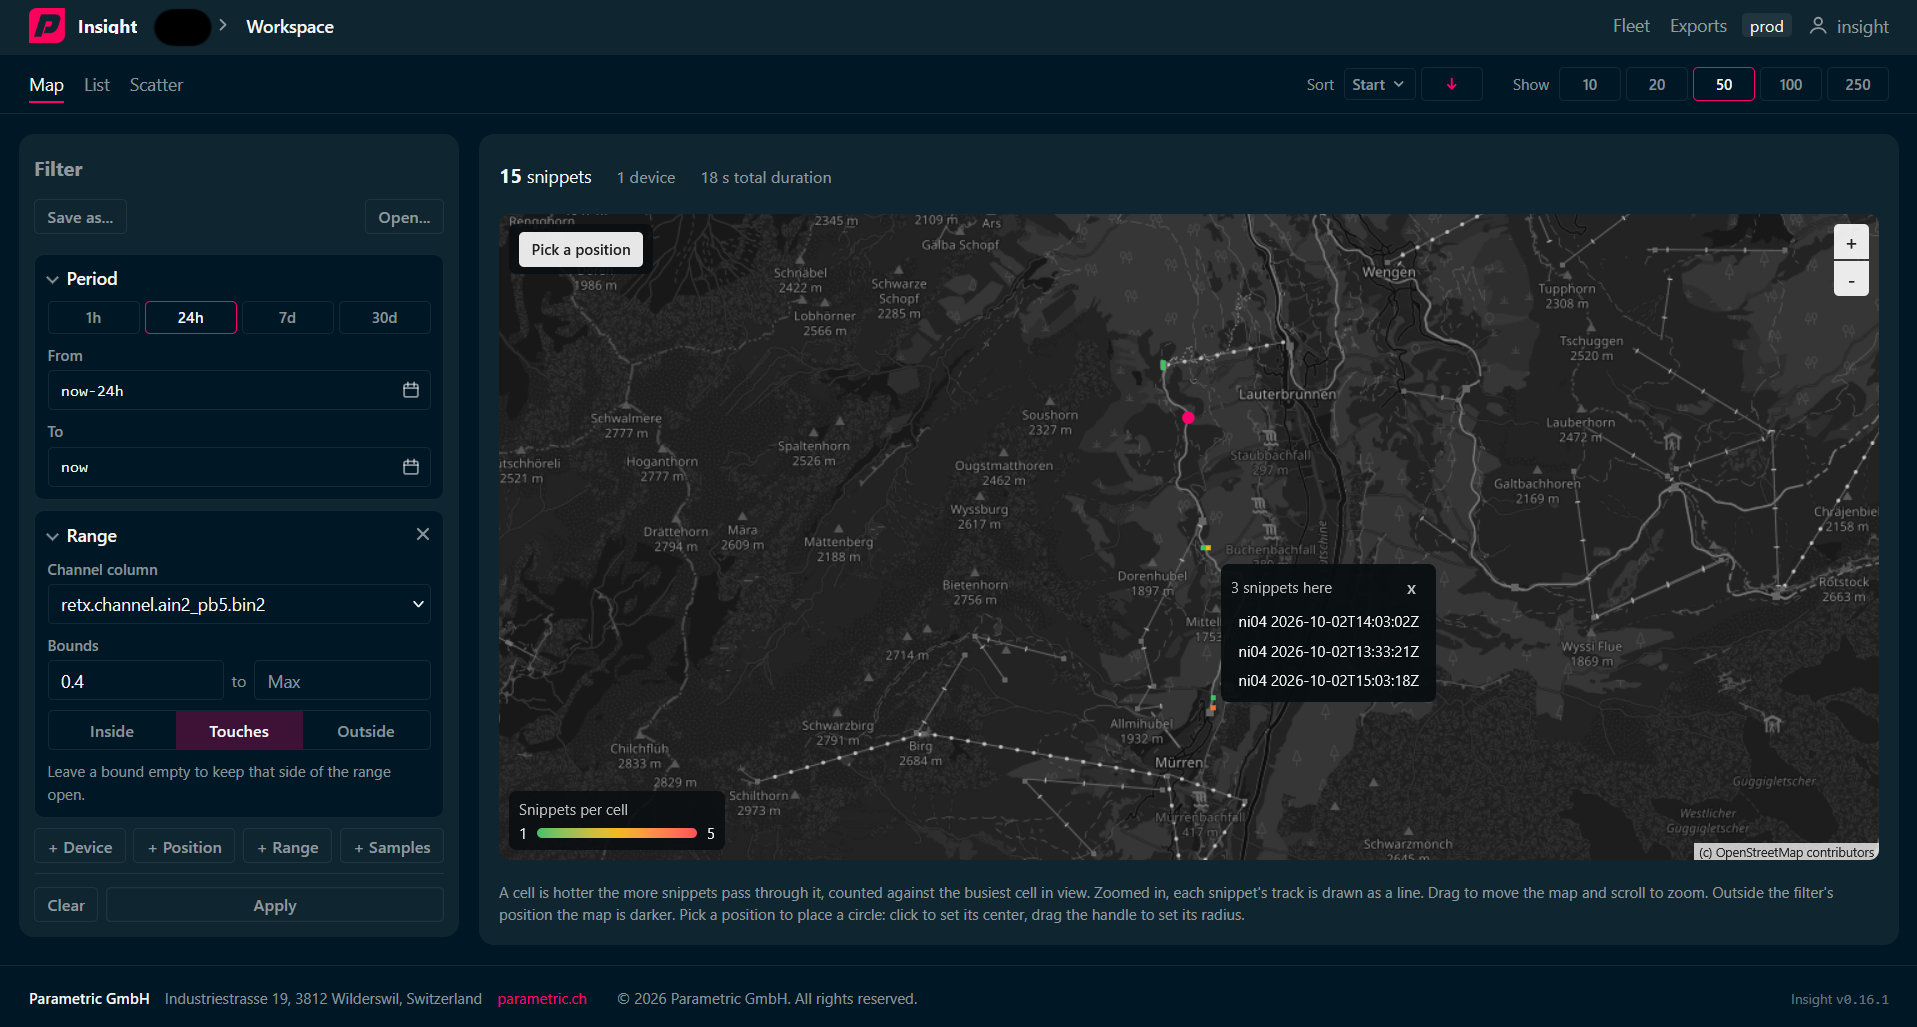
Task: Add a Samples filter
Action: tap(392, 847)
